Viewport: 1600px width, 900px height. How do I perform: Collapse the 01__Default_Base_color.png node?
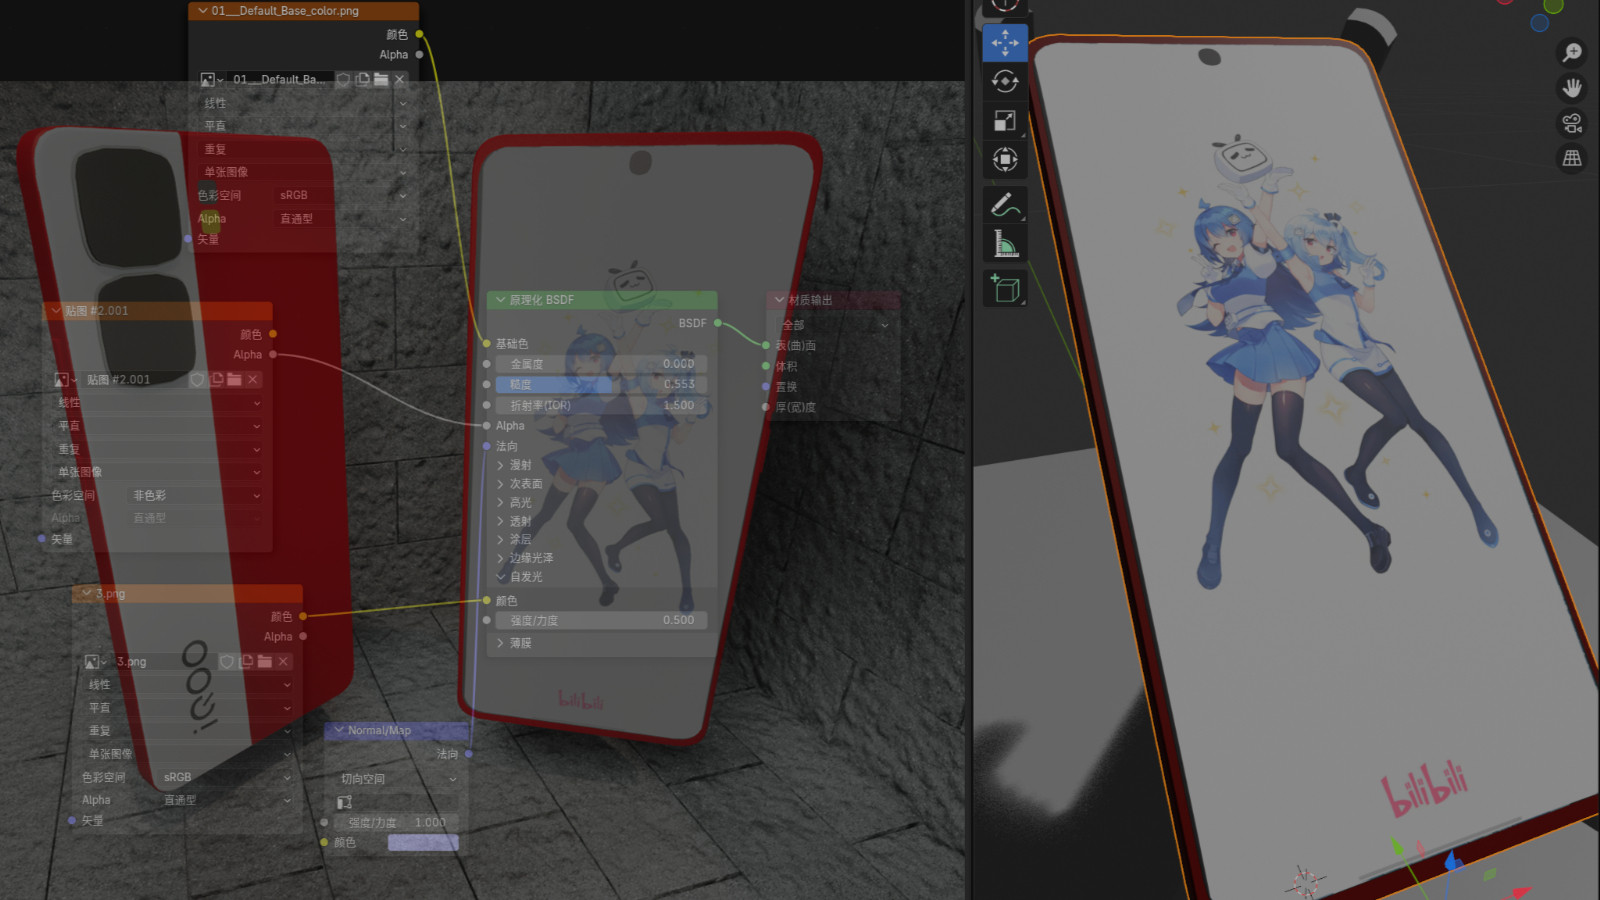pyautogui.click(x=203, y=11)
